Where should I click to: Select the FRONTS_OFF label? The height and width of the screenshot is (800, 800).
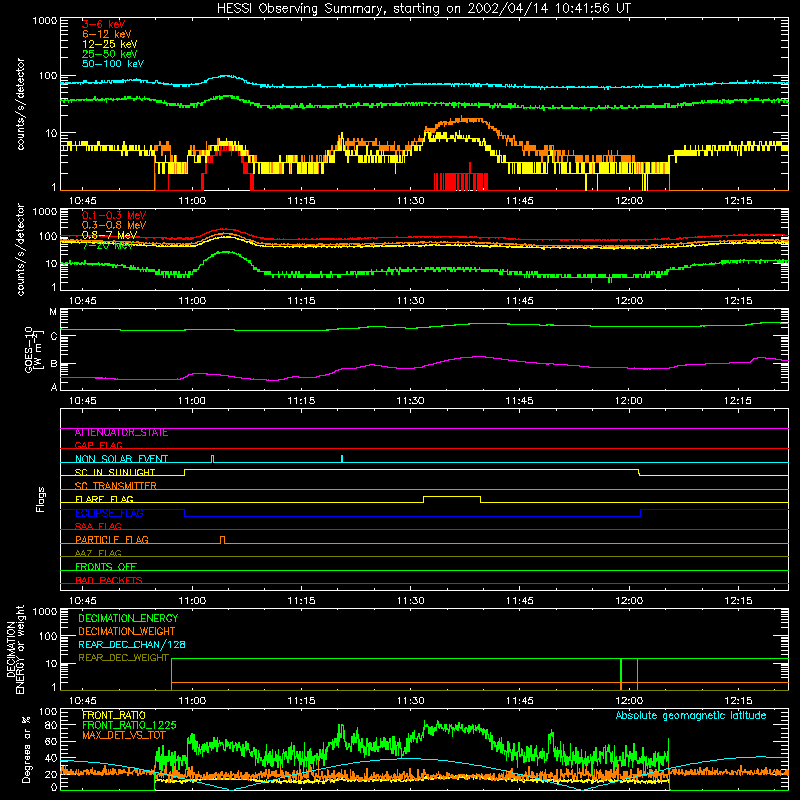coord(106,567)
